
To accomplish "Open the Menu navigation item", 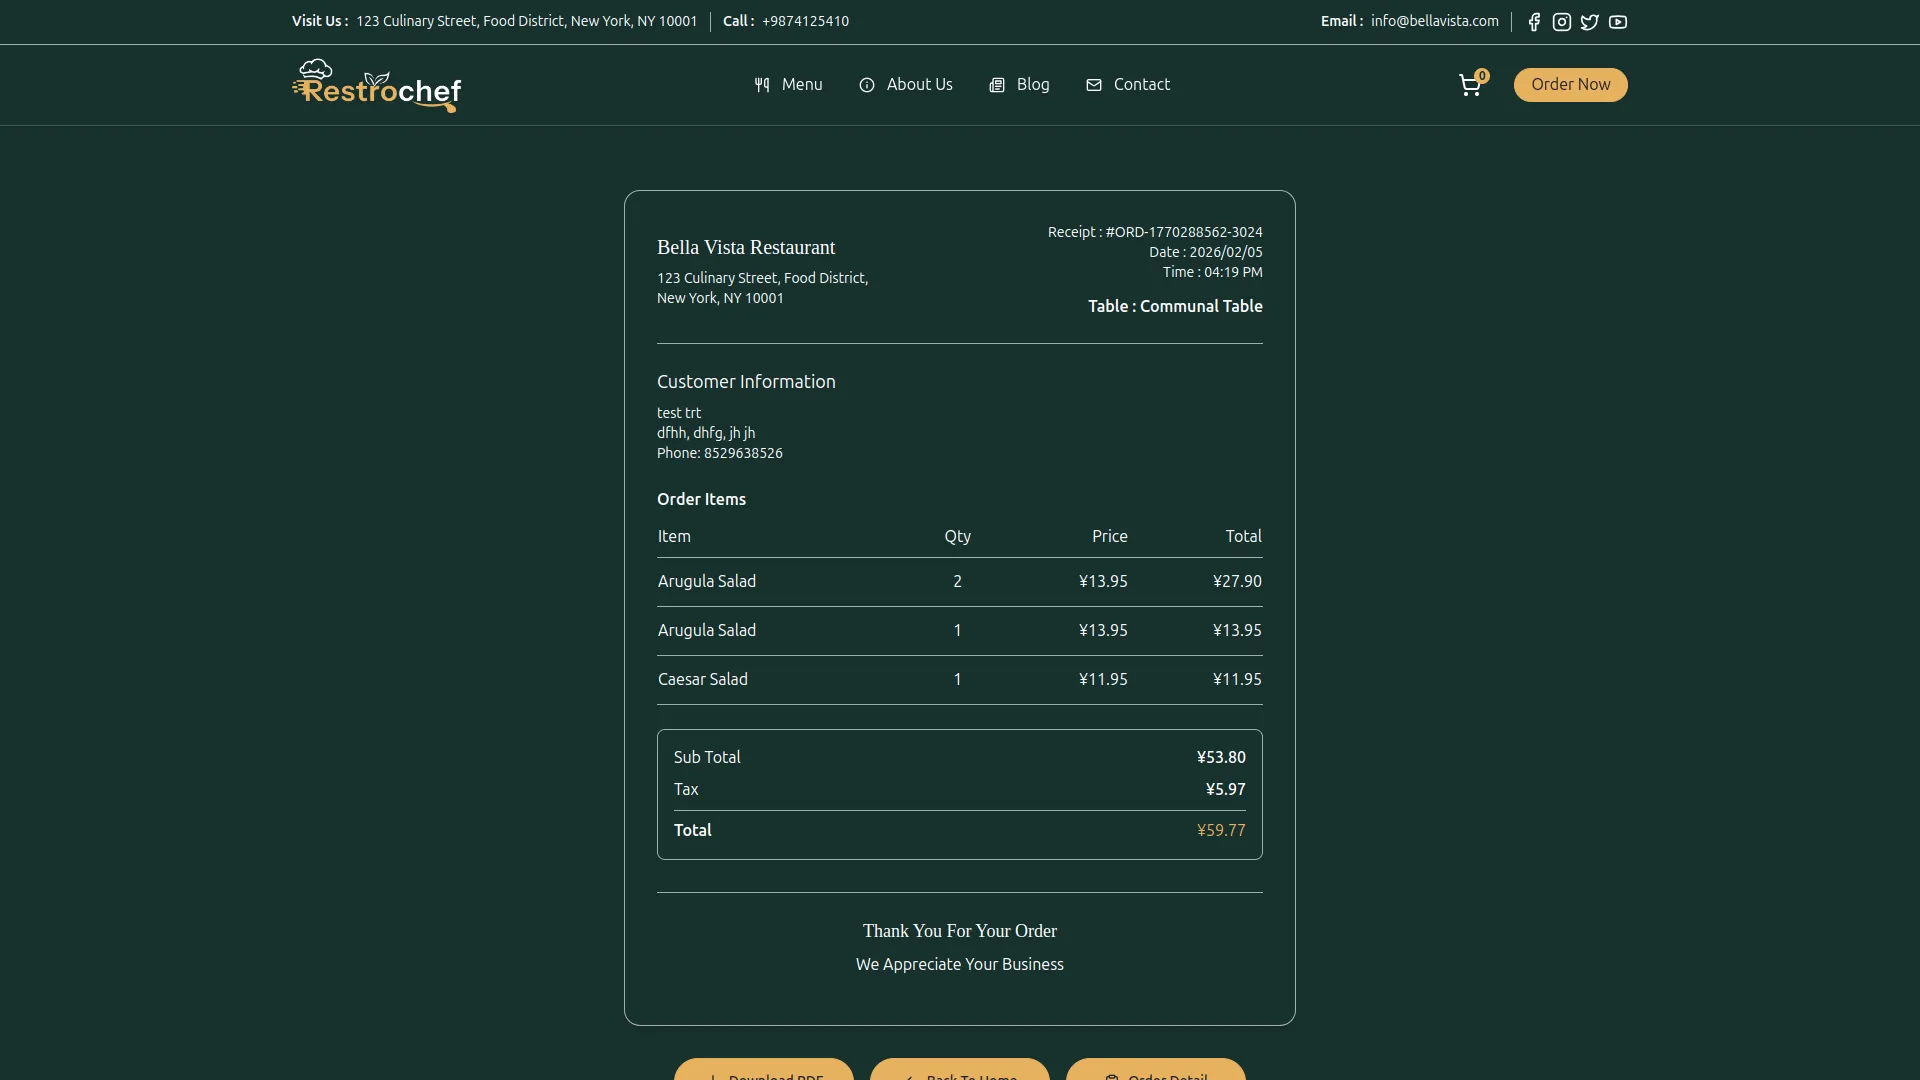I will pyautogui.click(x=800, y=84).
